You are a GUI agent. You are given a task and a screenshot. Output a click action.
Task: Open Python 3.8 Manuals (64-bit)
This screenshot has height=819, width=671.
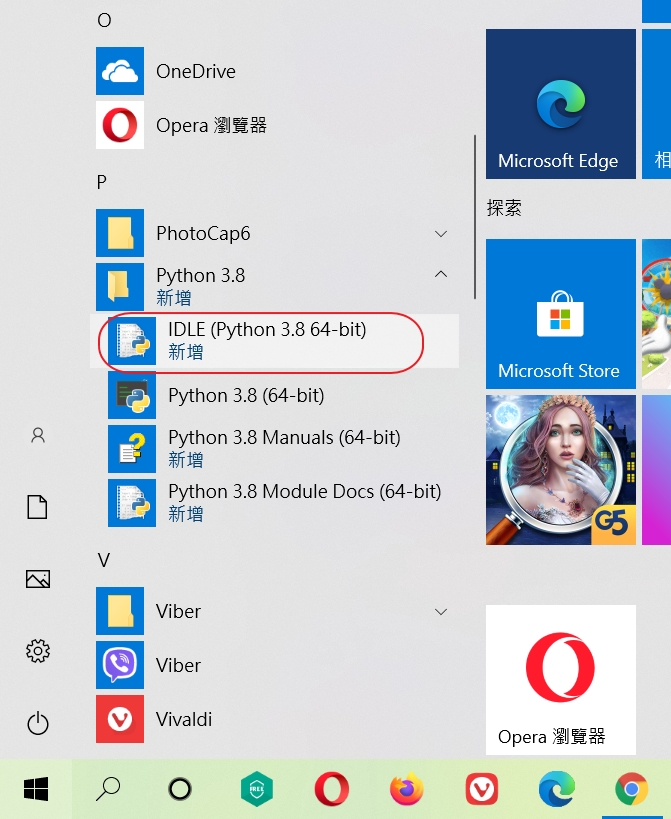275,449
